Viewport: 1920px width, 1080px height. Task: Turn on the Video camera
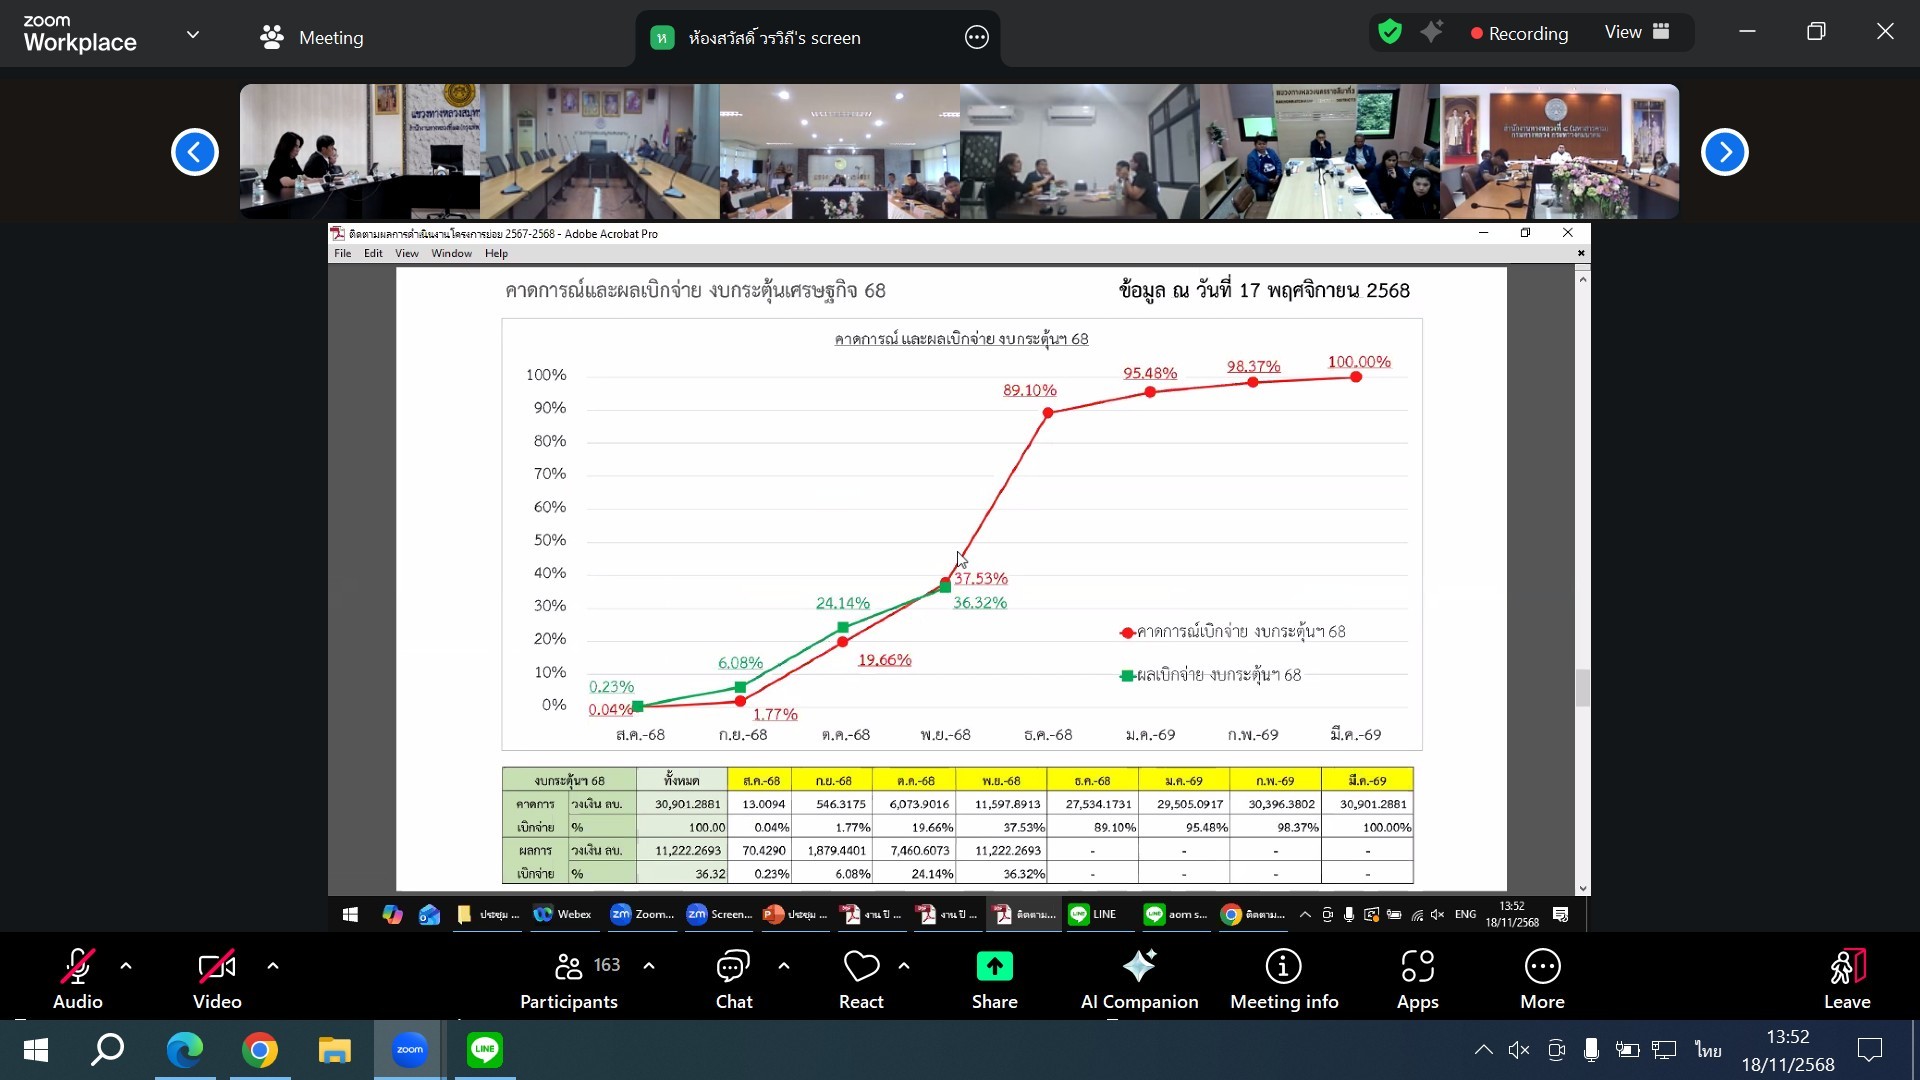(x=217, y=967)
